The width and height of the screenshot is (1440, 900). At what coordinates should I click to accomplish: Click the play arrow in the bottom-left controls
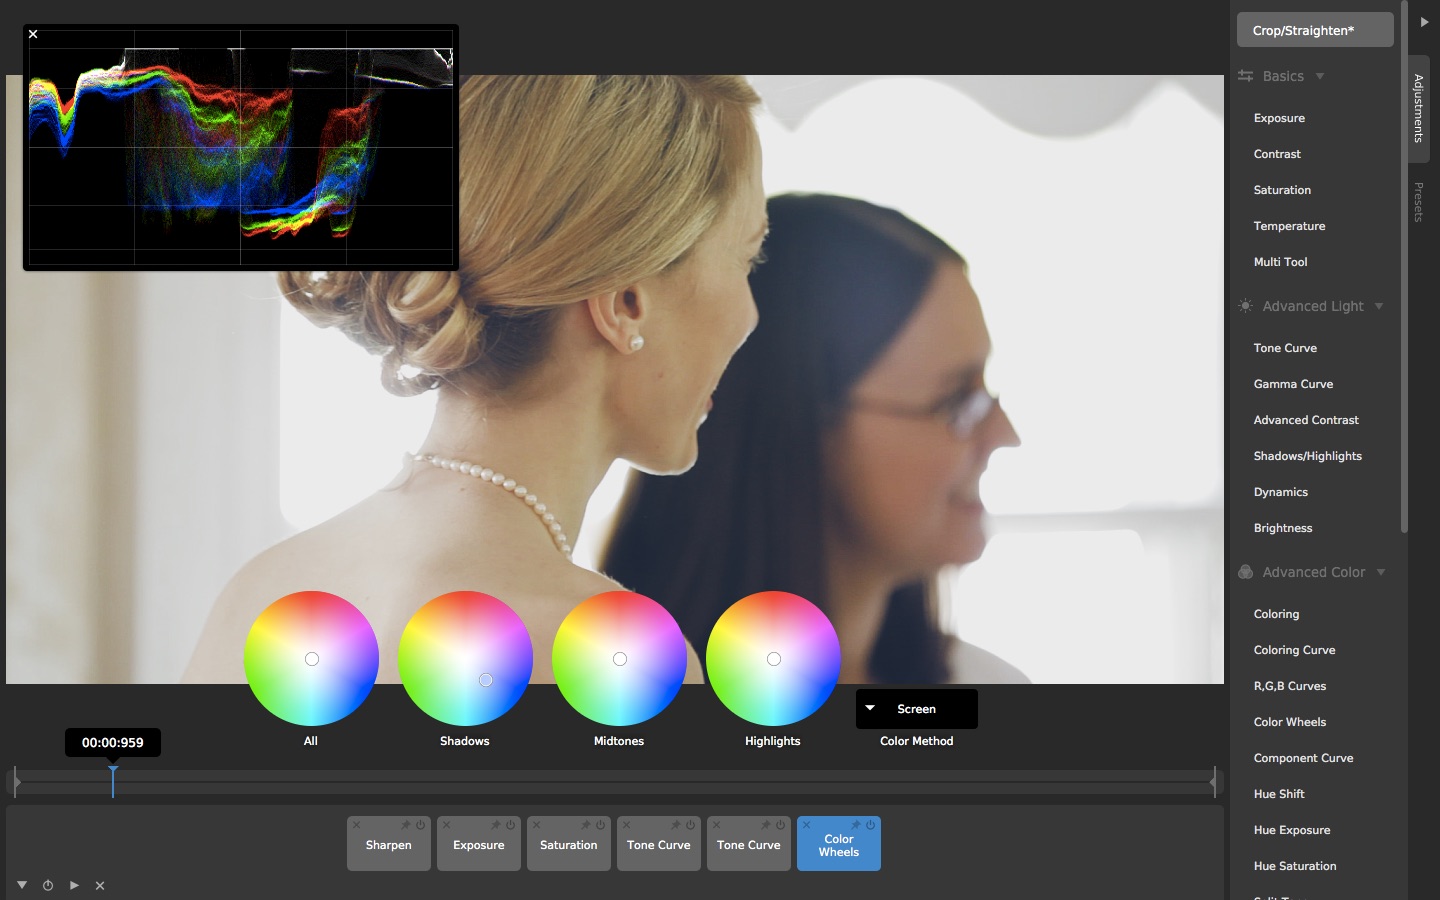point(74,885)
